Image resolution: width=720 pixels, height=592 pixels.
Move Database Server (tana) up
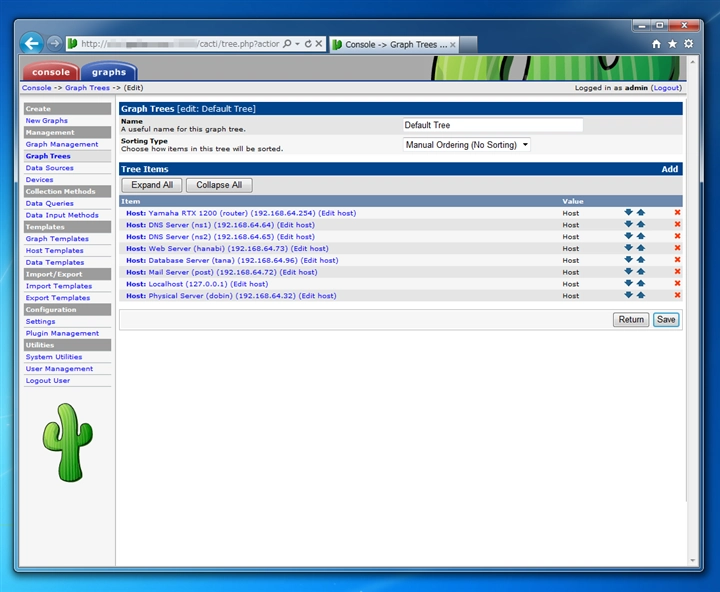(641, 259)
